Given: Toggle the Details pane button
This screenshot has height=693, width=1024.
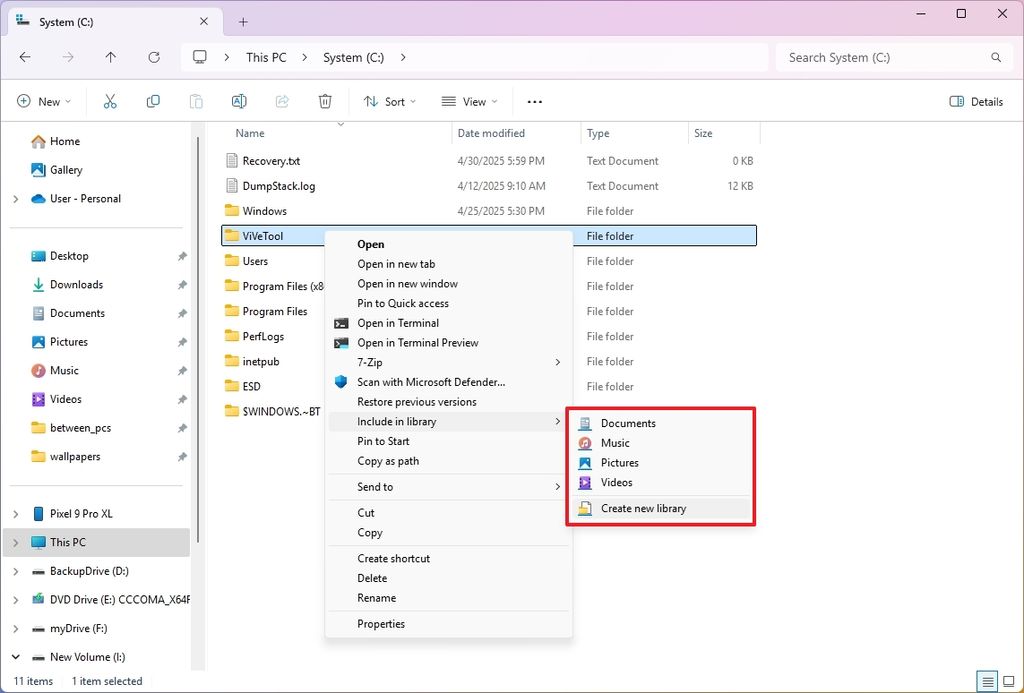Looking at the screenshot, I should (976, 101).
